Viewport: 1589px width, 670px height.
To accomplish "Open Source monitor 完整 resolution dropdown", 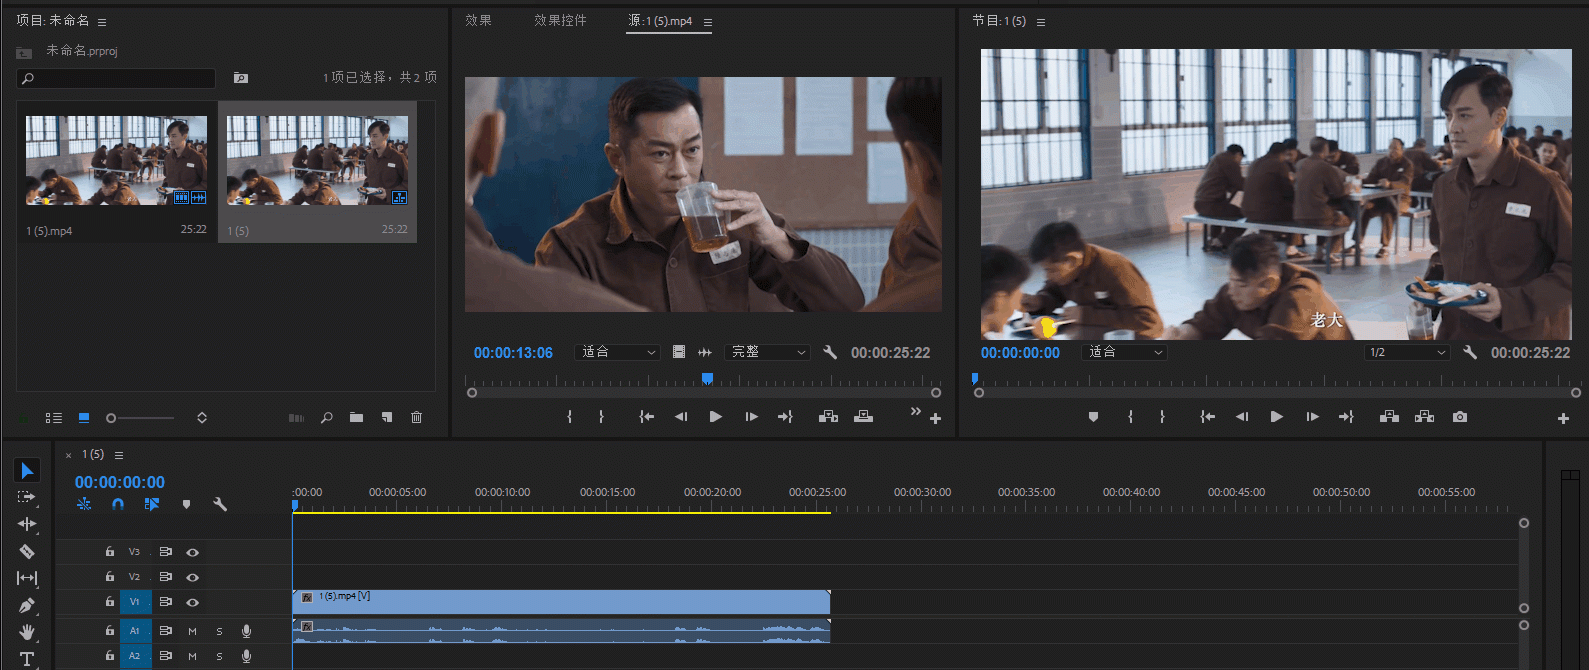I will click(767, 352).
